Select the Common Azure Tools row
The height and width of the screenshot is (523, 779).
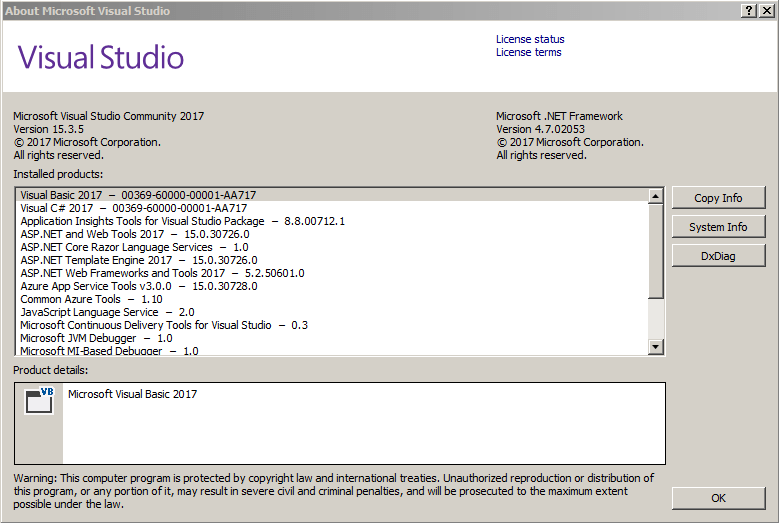pos(333,299)
